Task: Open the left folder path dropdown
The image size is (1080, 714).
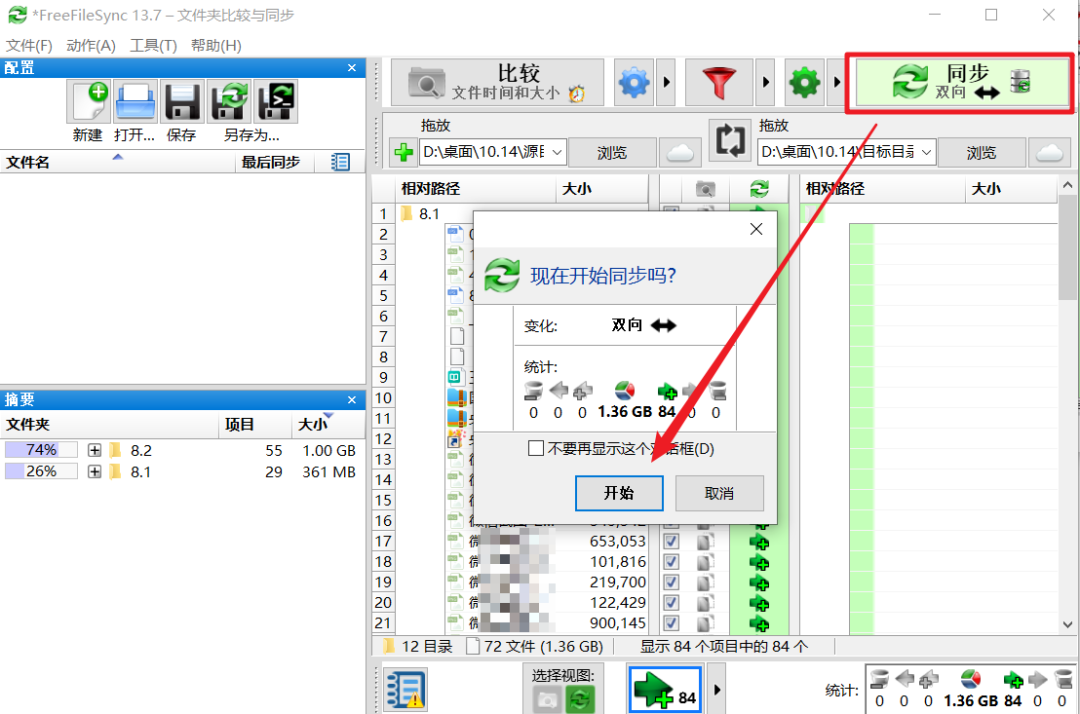Action: tap(557, 152)
